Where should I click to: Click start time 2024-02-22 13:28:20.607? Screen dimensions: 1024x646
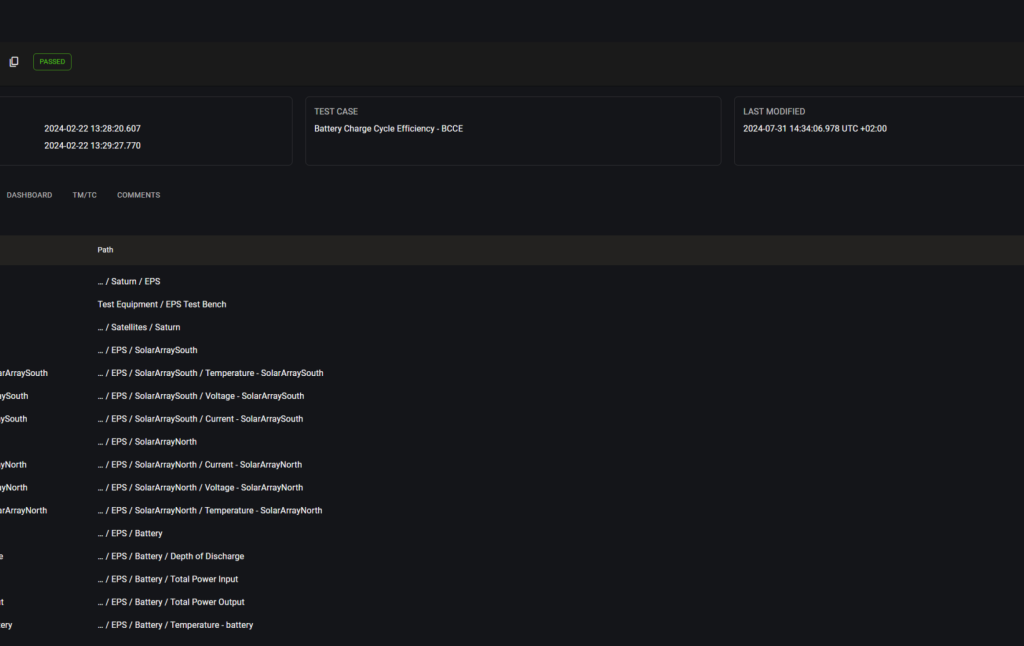tap(92, 129)
